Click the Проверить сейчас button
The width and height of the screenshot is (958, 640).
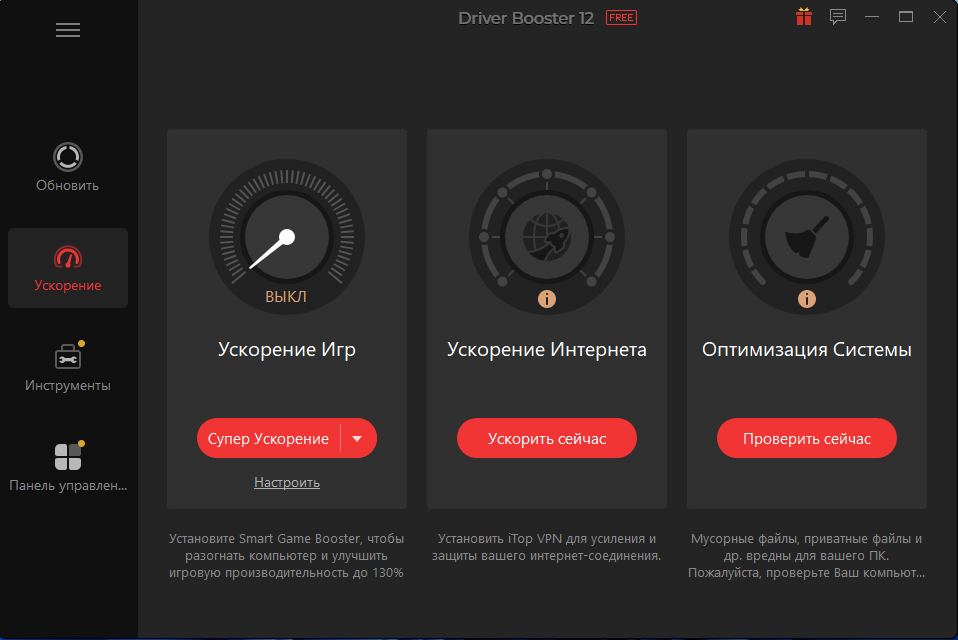coord(806,438)
